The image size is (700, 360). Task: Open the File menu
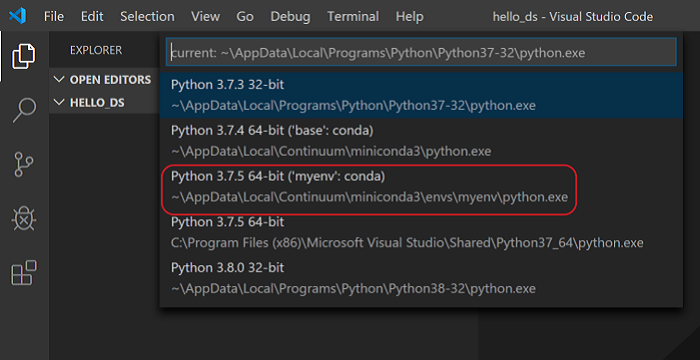[x=54, y=17]
